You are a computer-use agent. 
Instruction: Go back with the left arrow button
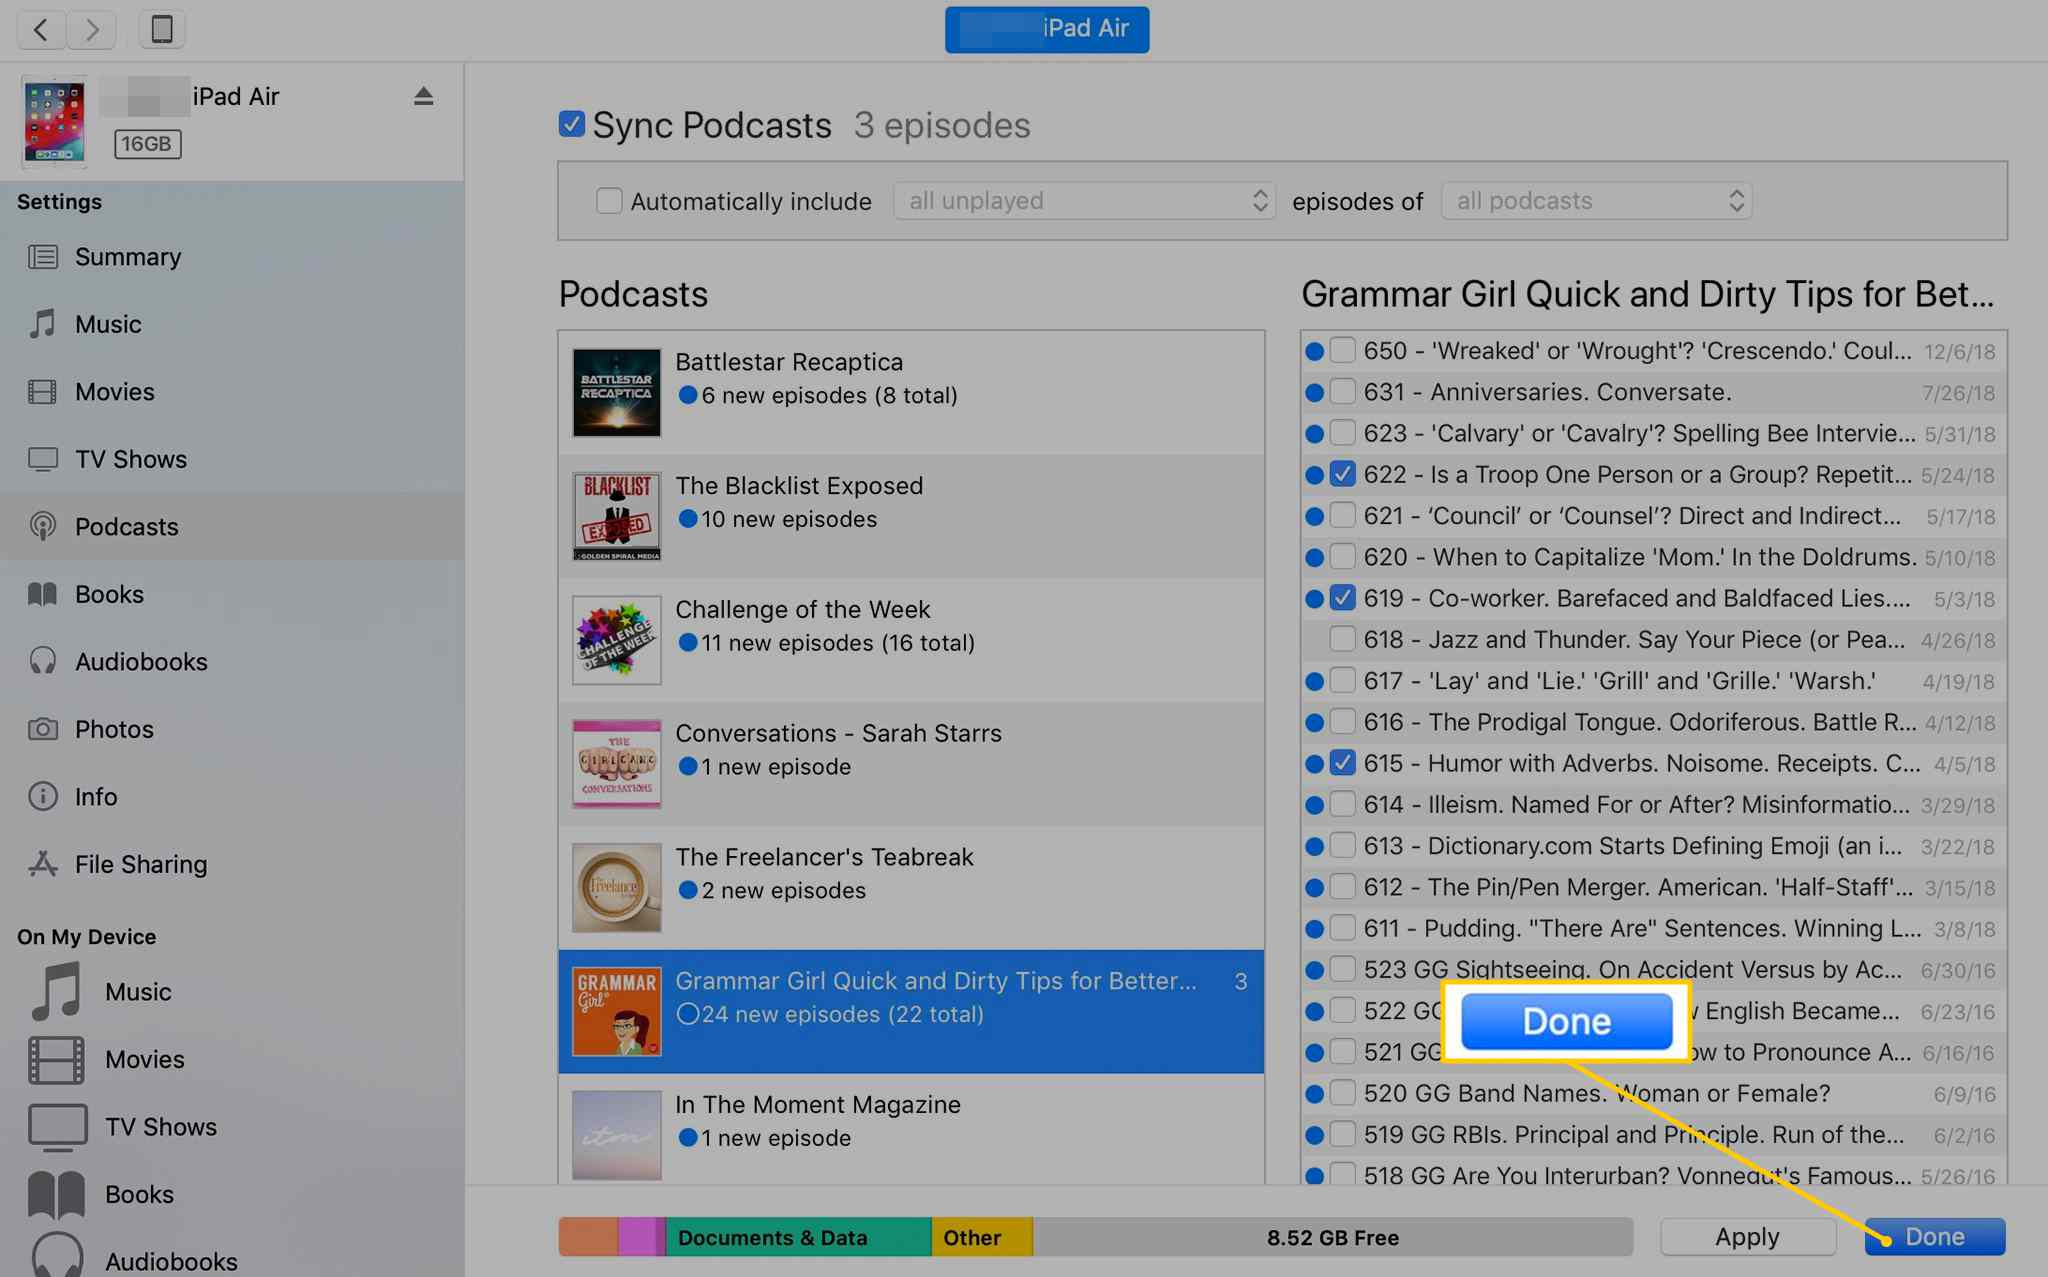(41, 29)
